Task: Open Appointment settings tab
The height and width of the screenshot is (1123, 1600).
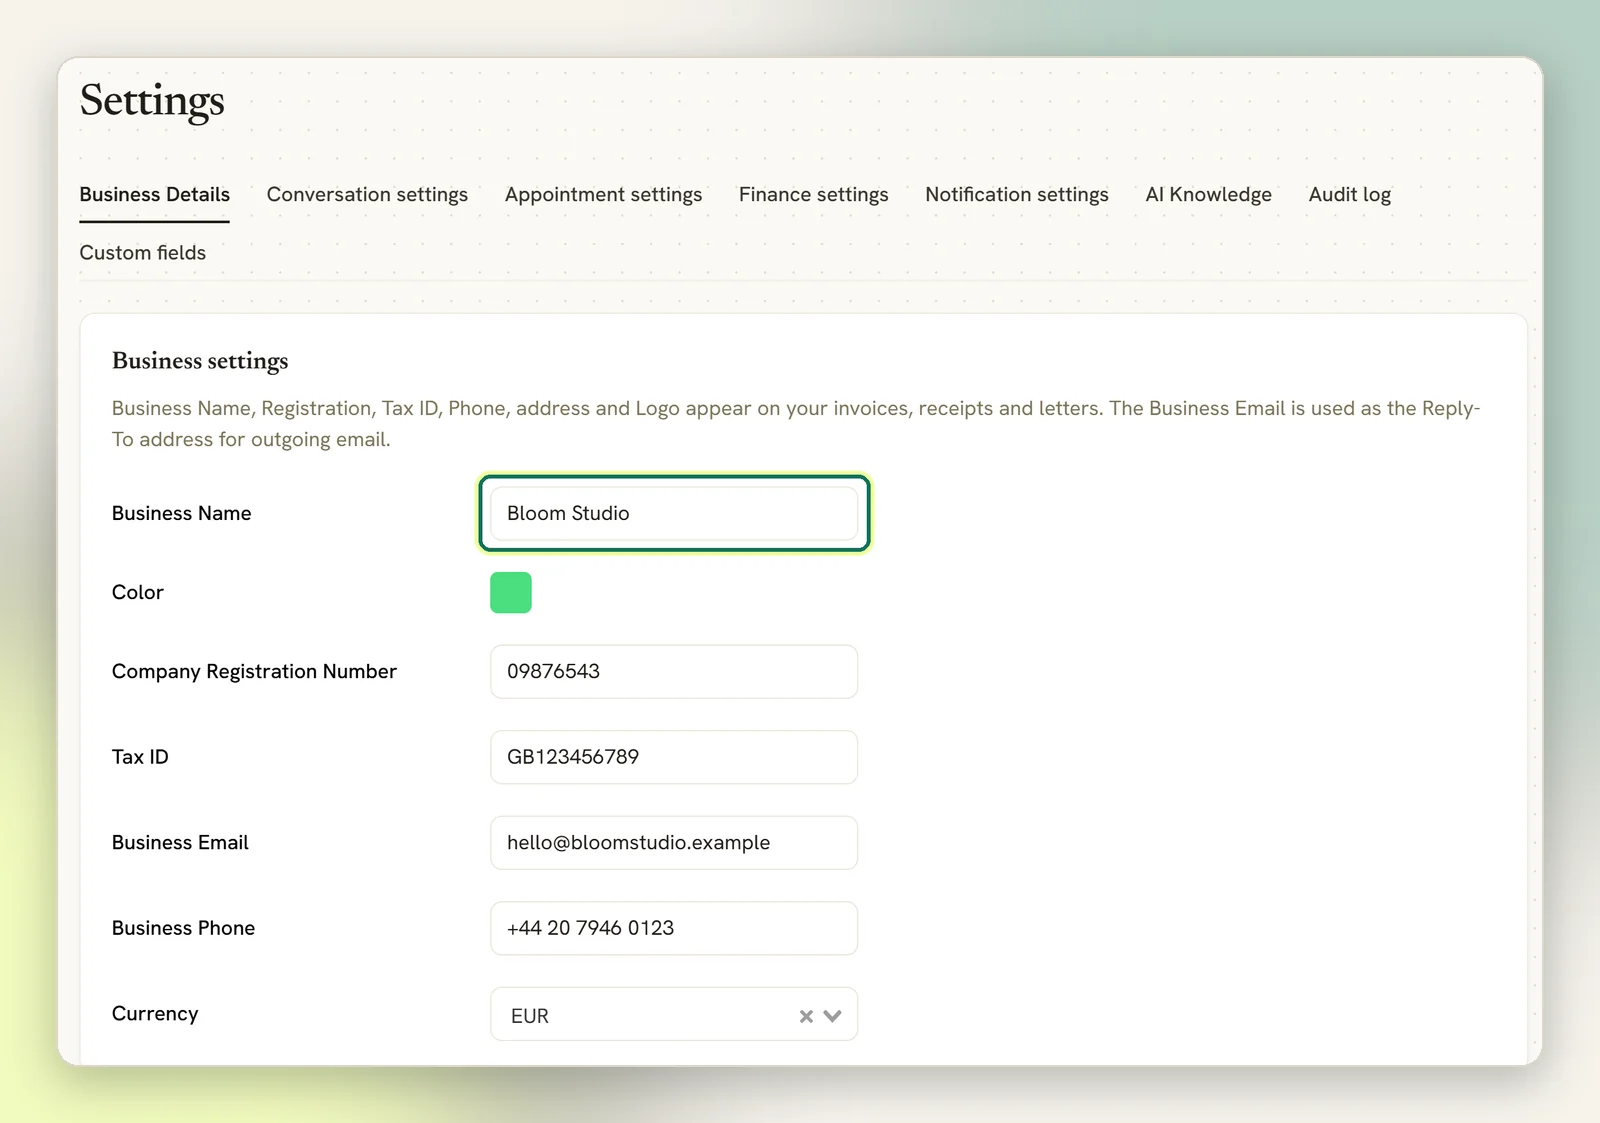Action: 603,195
